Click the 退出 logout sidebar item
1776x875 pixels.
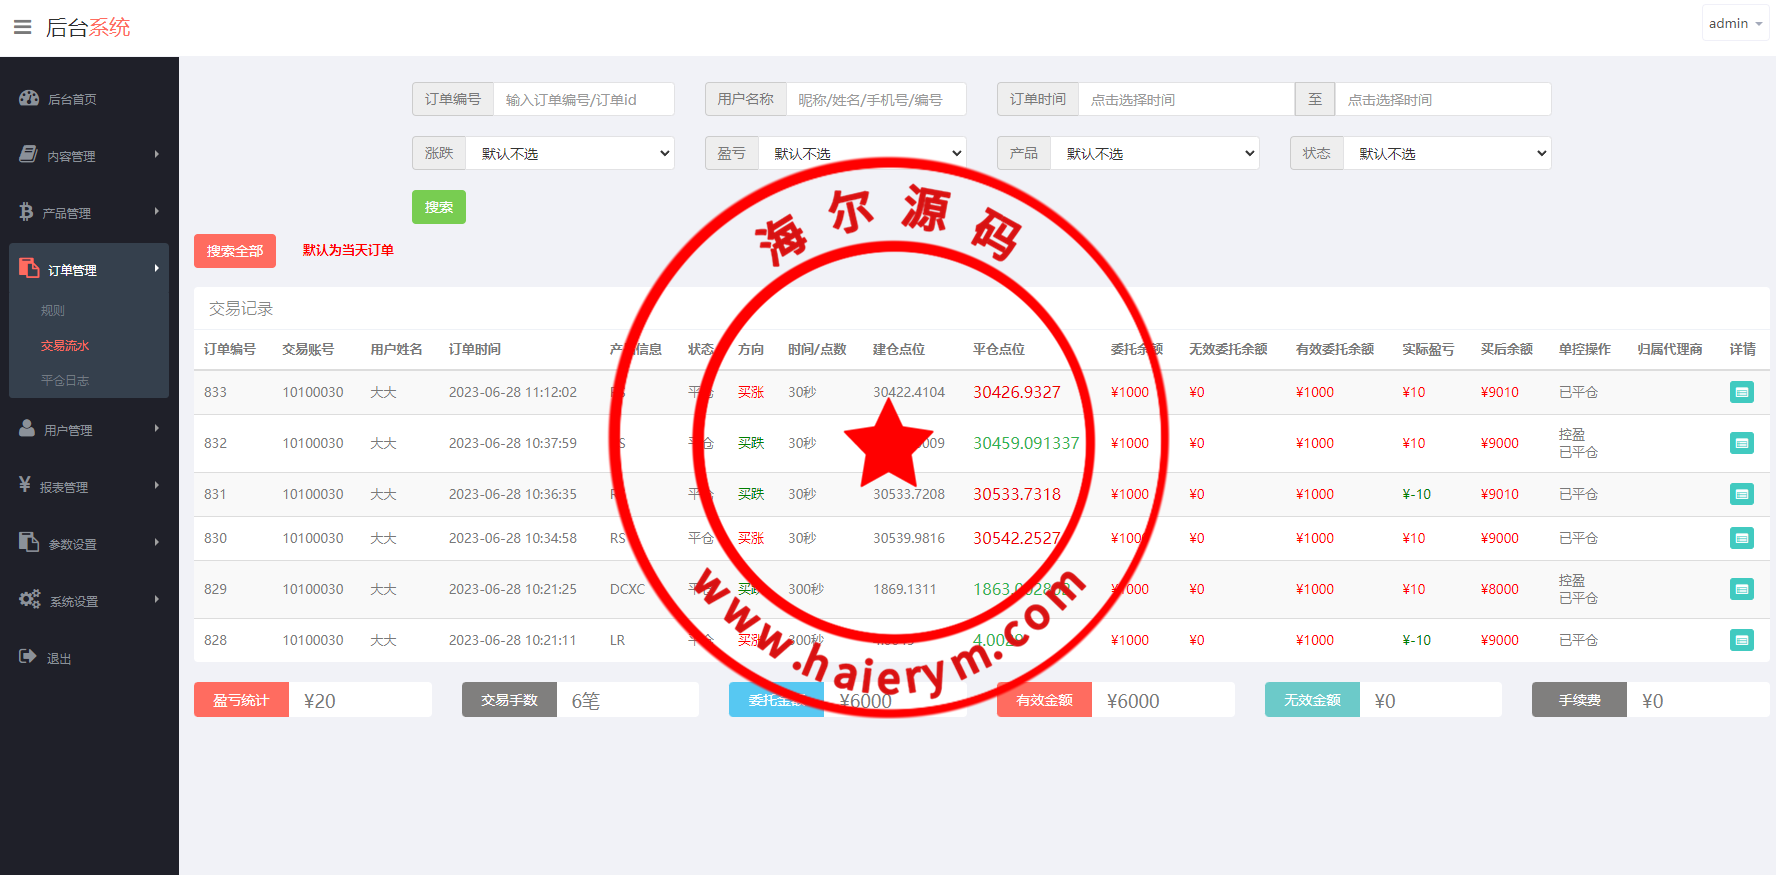(x=58, y=658)
